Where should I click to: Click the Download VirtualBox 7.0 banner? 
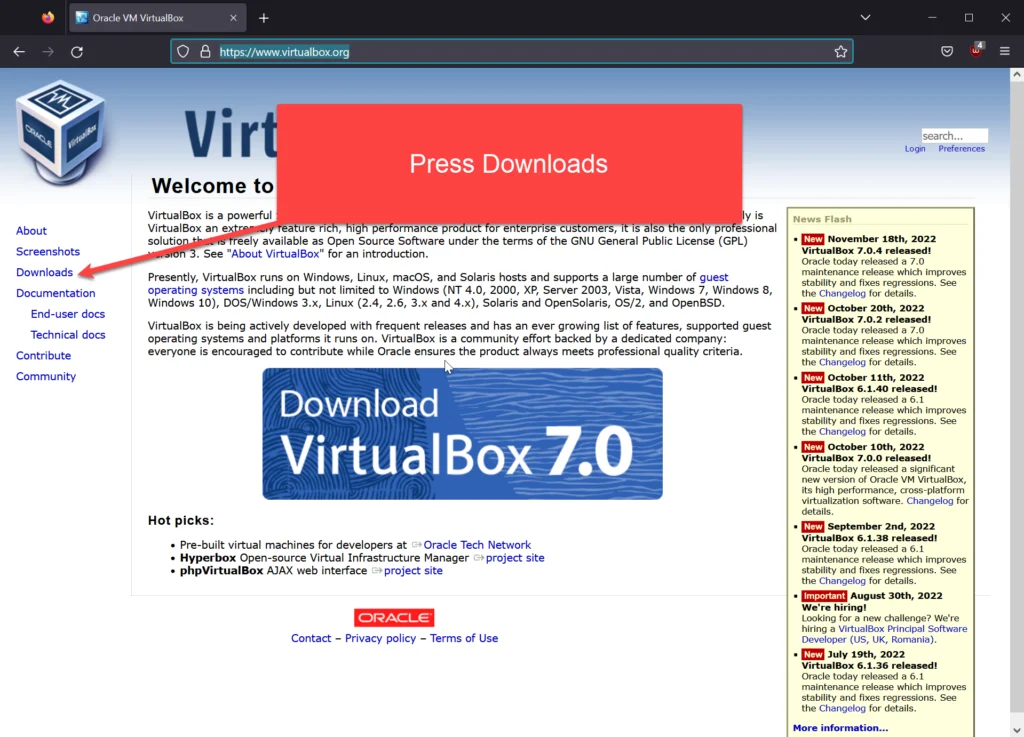pyautogui.click(x=461, y=433)
